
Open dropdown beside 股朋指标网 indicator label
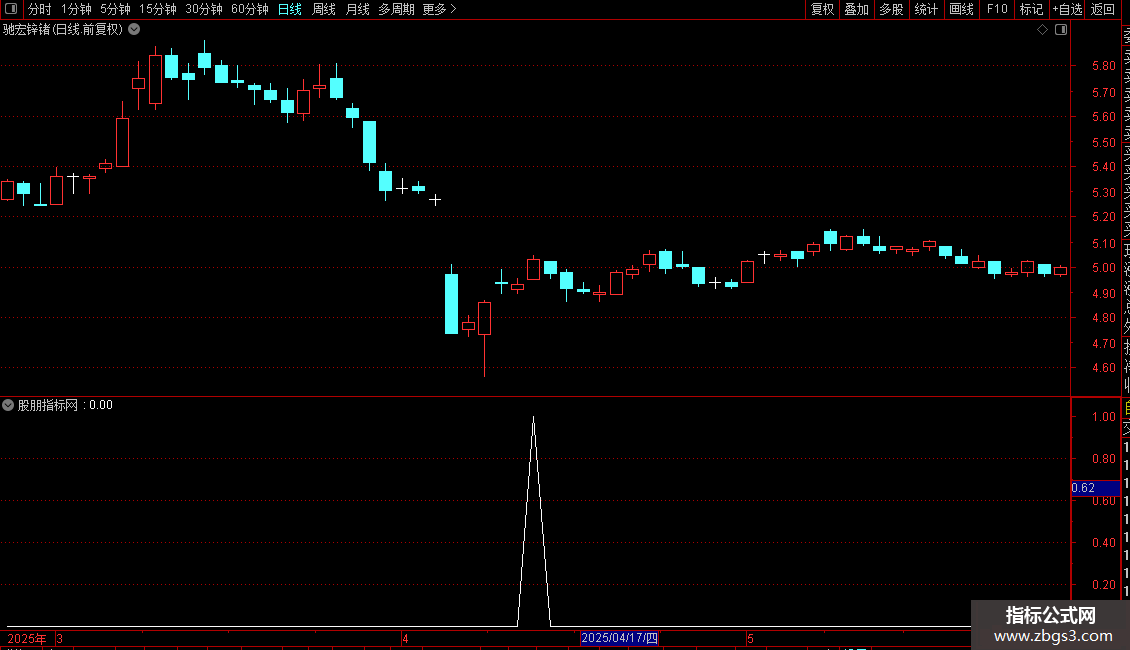8,405
